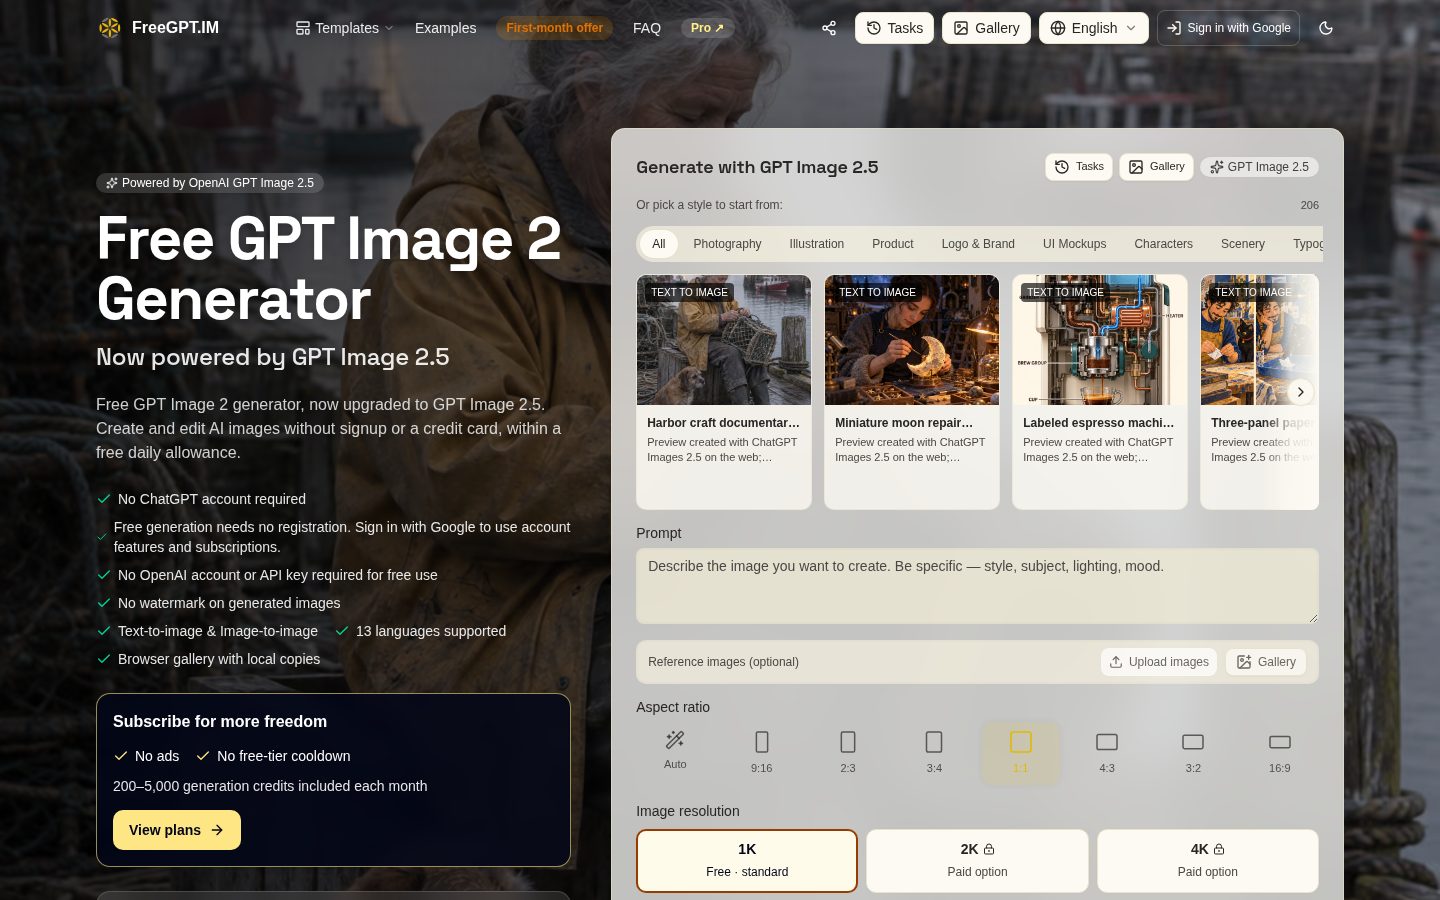The width and height of the screenshot is (1440, 900).
Task: Select the Harbor craft documentary thumbnail
Action: pos(724,340)
